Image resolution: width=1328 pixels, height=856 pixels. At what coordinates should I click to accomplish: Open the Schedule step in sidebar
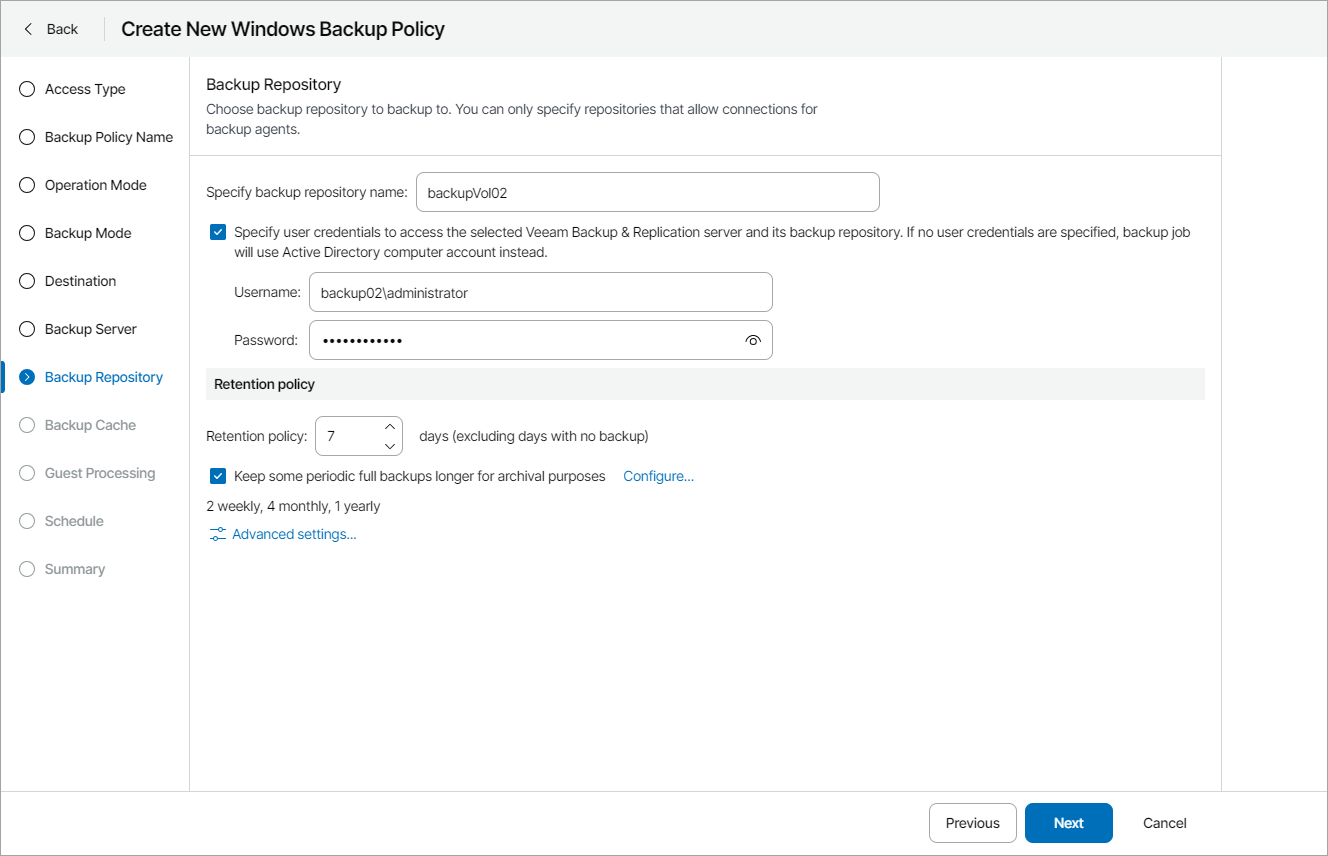click(74, 521)
